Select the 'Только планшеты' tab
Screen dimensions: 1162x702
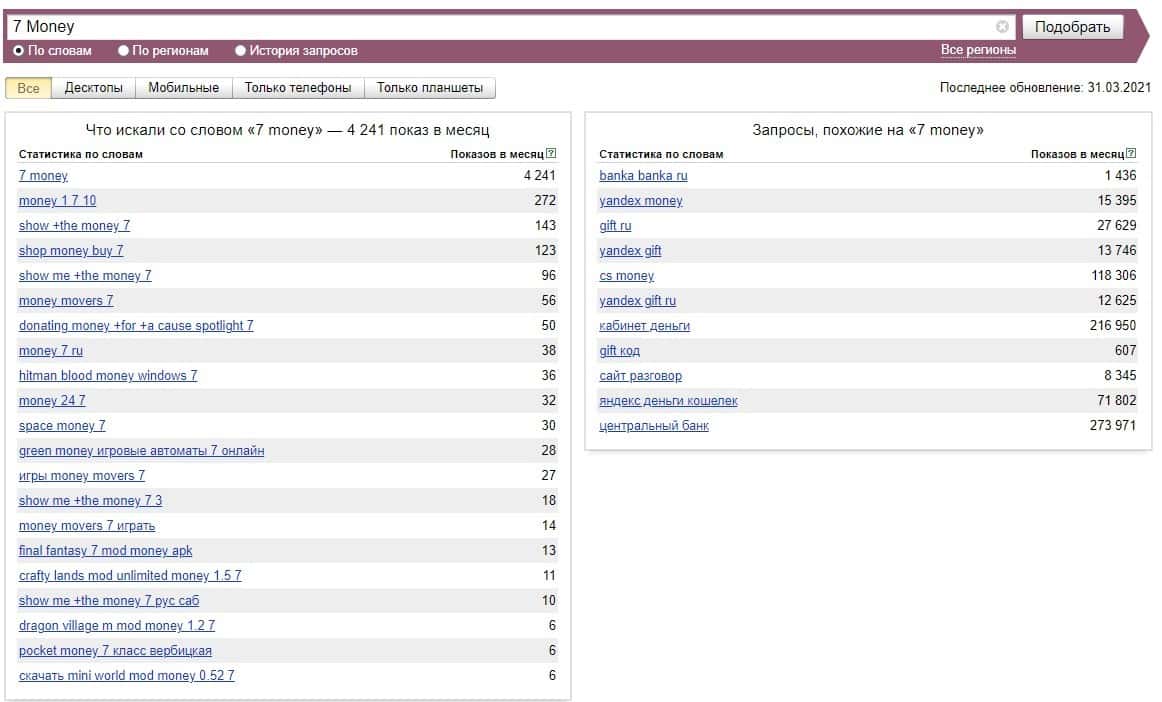429,88
